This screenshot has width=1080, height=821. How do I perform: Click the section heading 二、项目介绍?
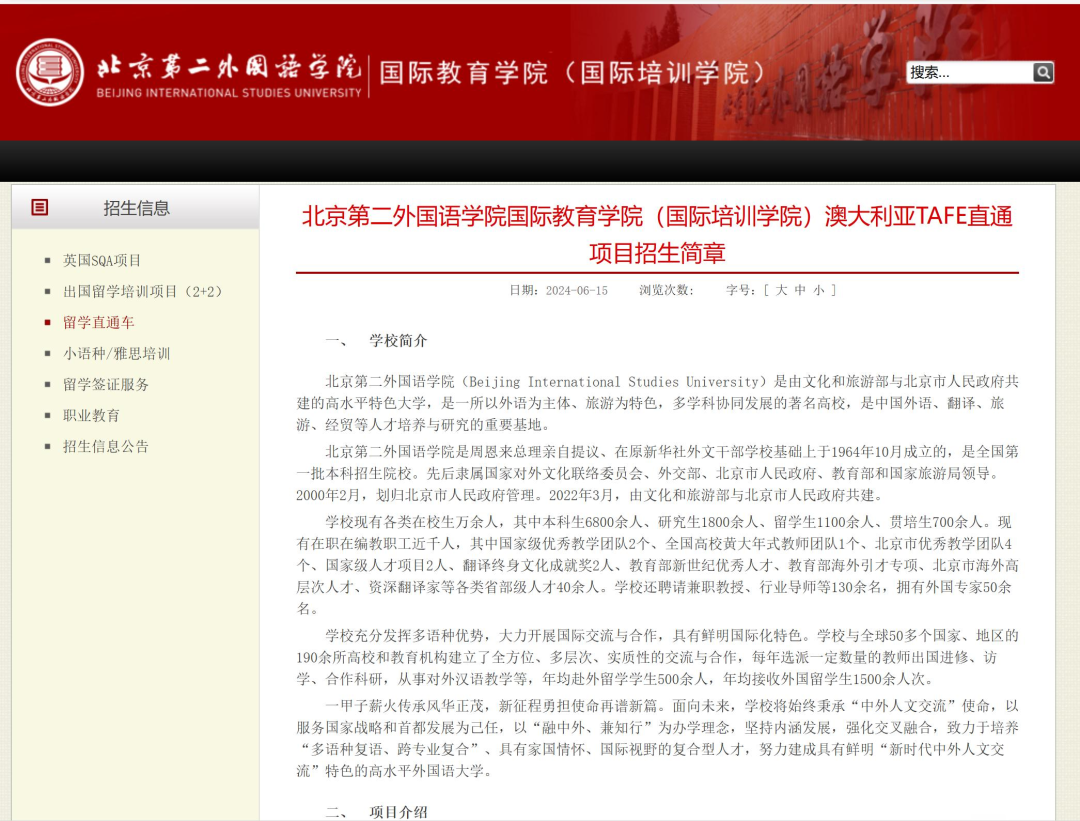pos(376,812)
